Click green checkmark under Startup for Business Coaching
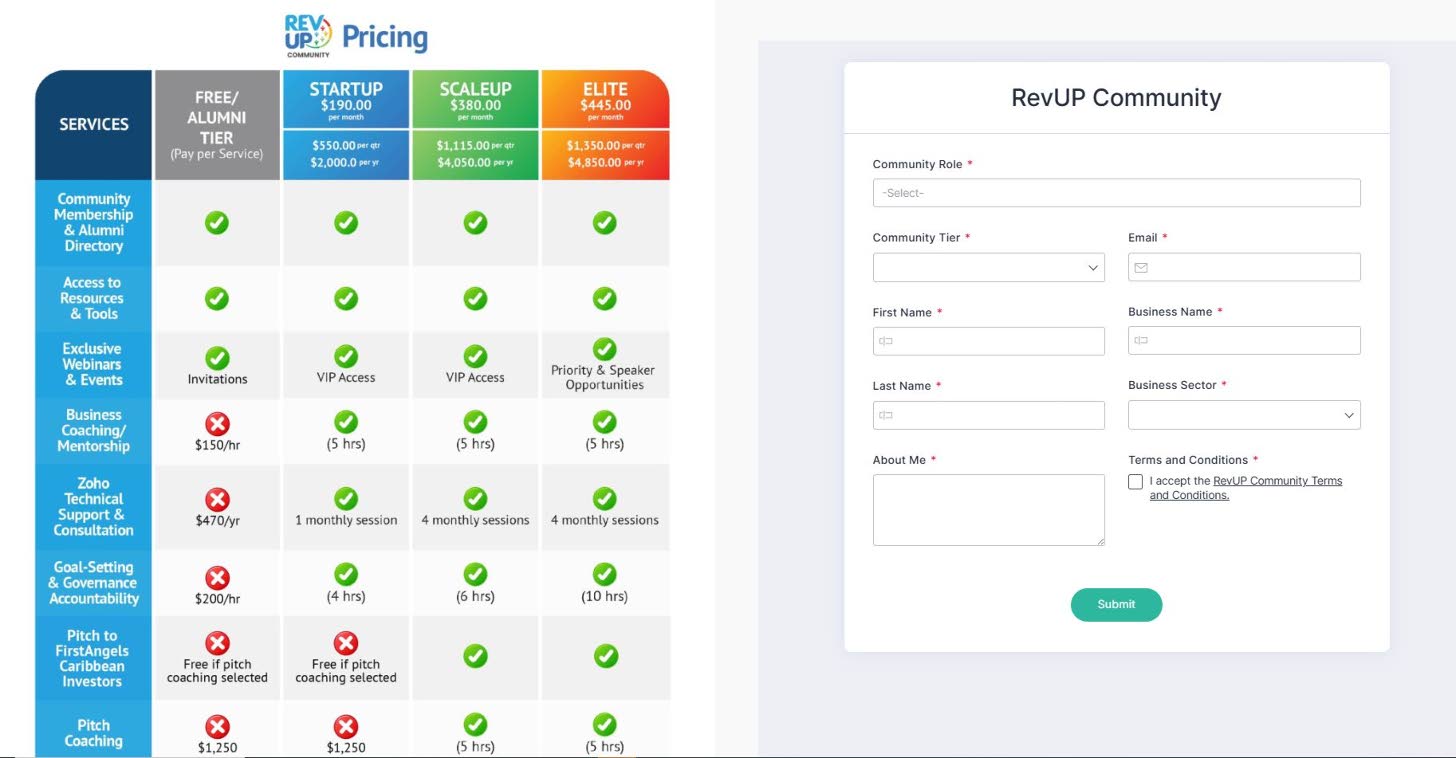 point(346,421)
